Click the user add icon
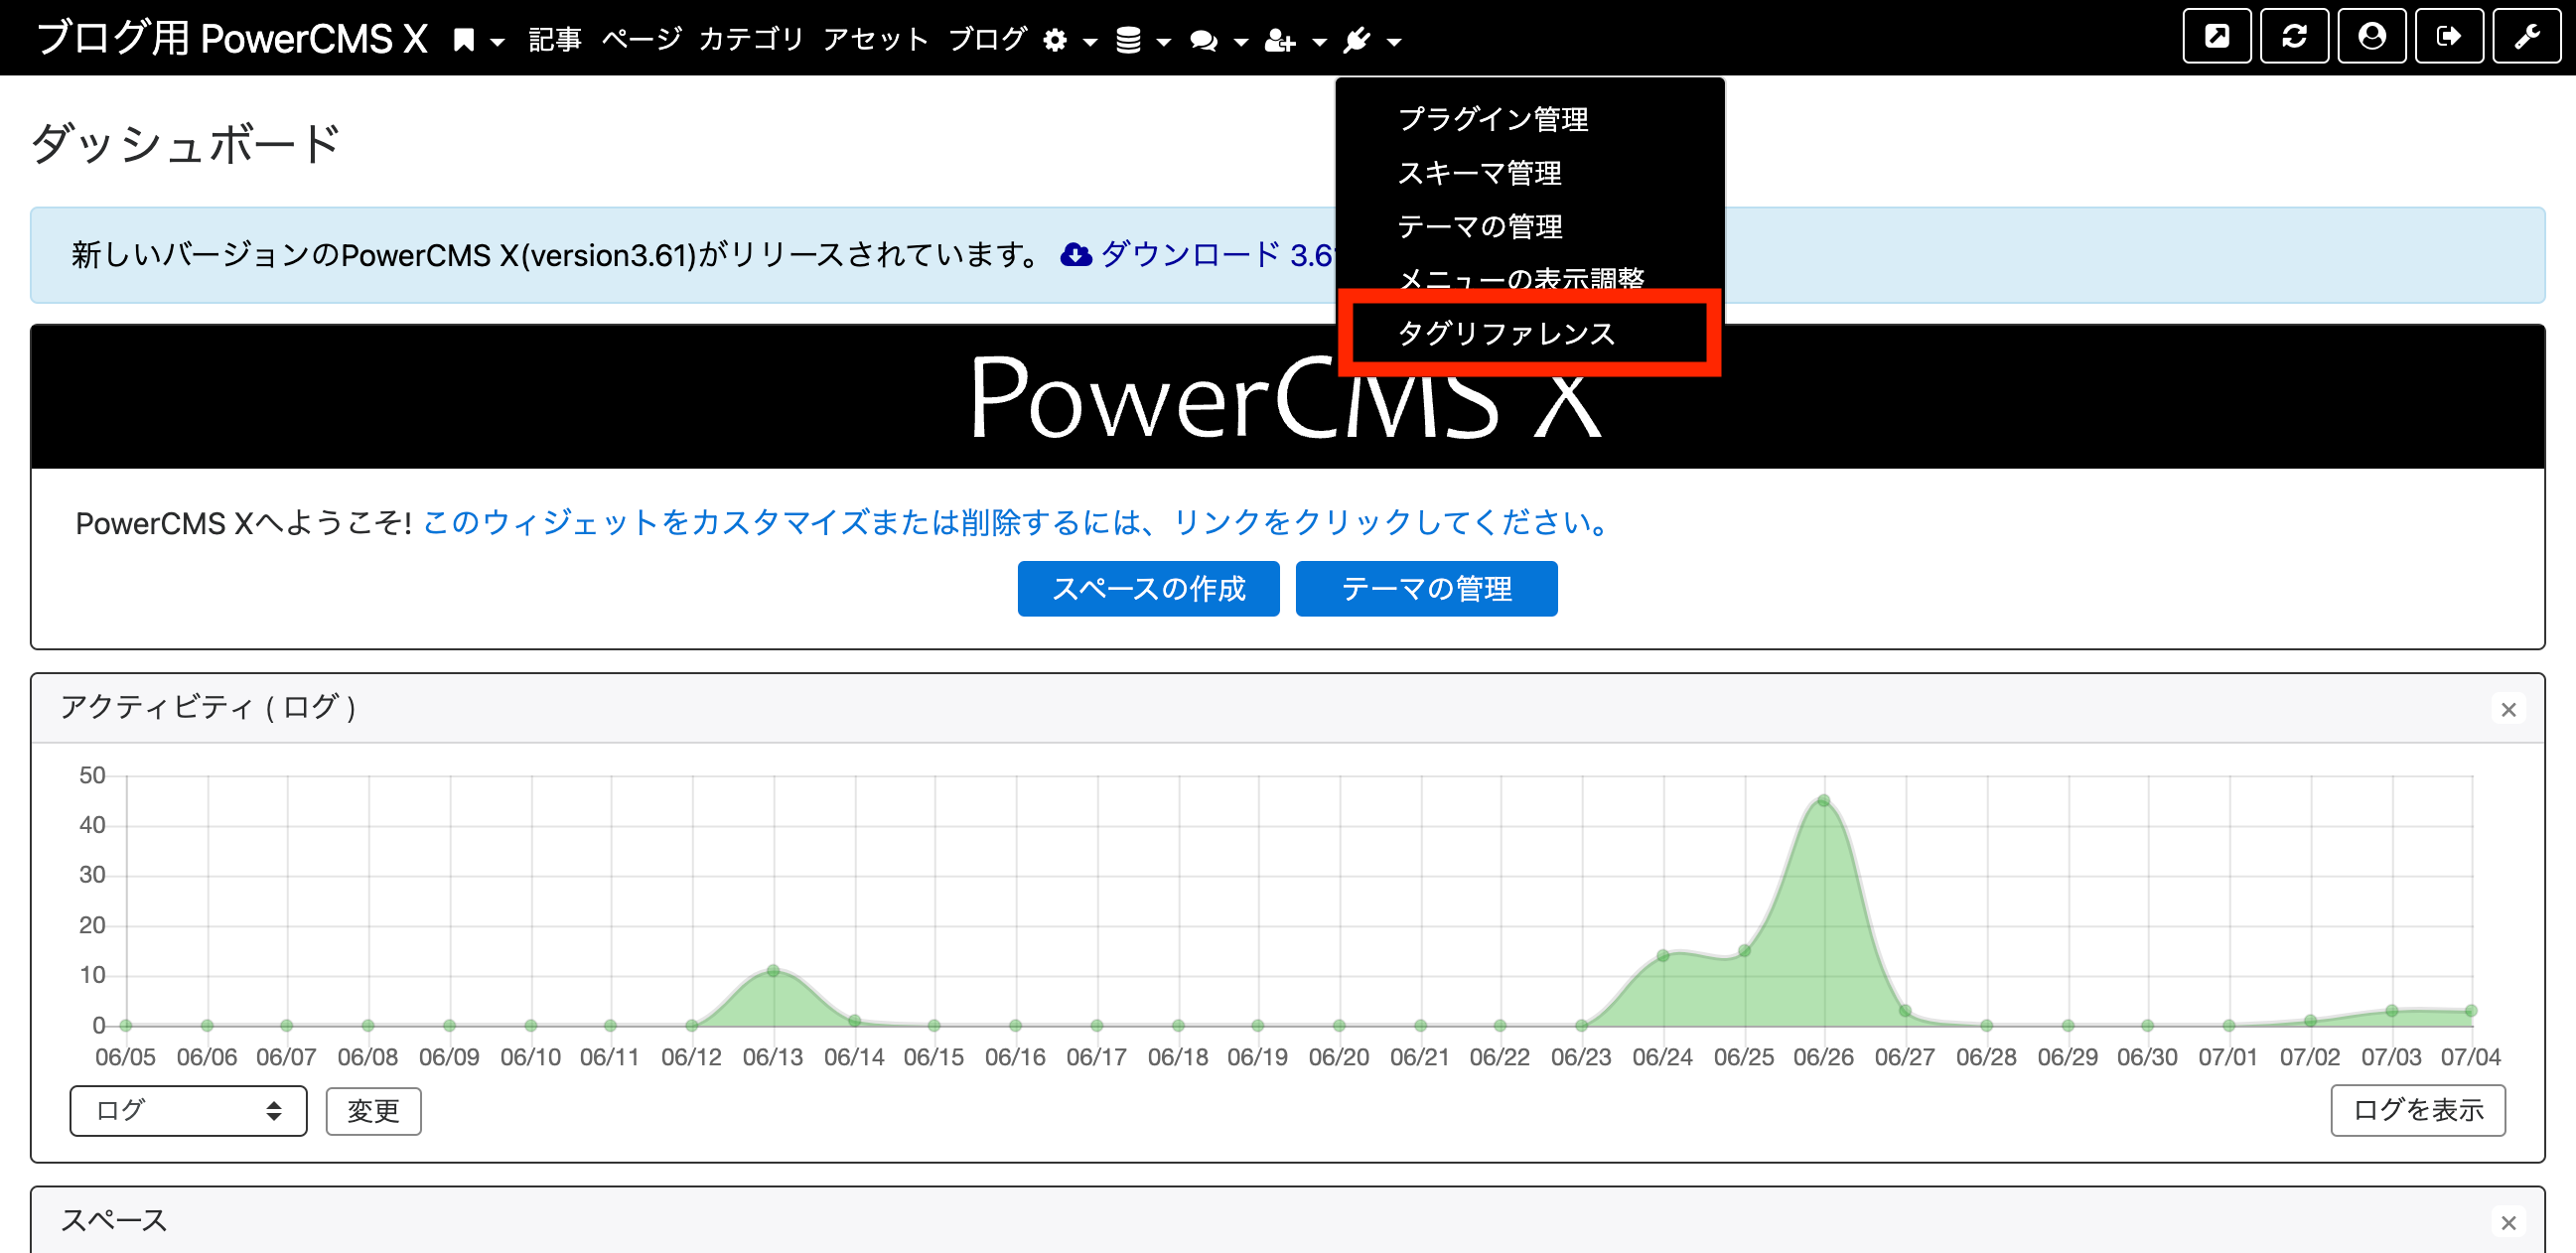The height and width of the screenshot is (1253, 2576). pyautogui.click(x=1280, y=40)
